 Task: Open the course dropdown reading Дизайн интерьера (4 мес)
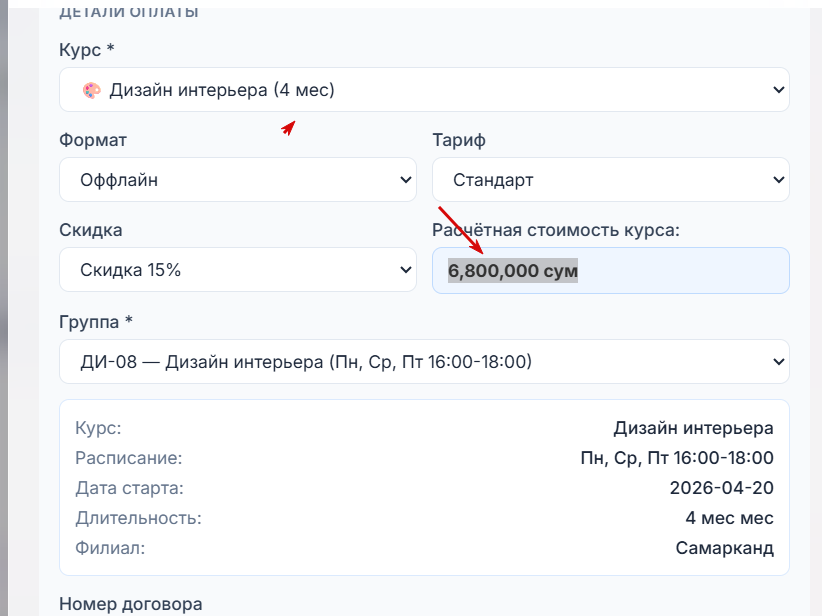(x=424, y=90)
